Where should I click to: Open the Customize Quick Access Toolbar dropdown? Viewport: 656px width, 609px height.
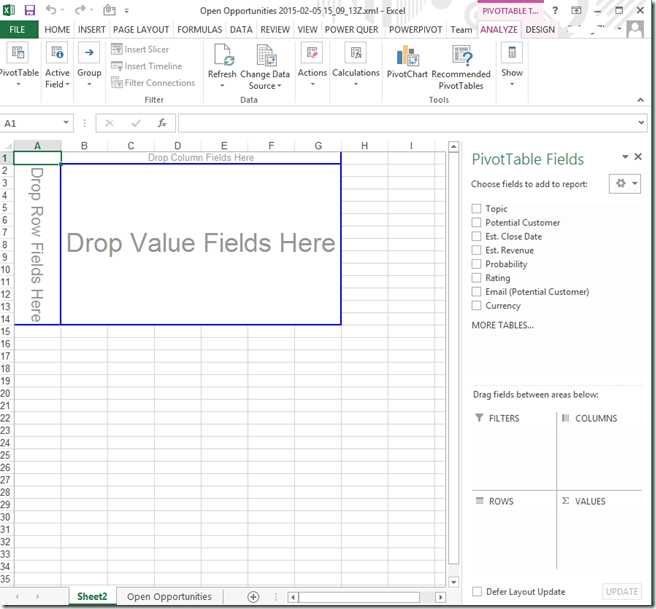point(126,10)
